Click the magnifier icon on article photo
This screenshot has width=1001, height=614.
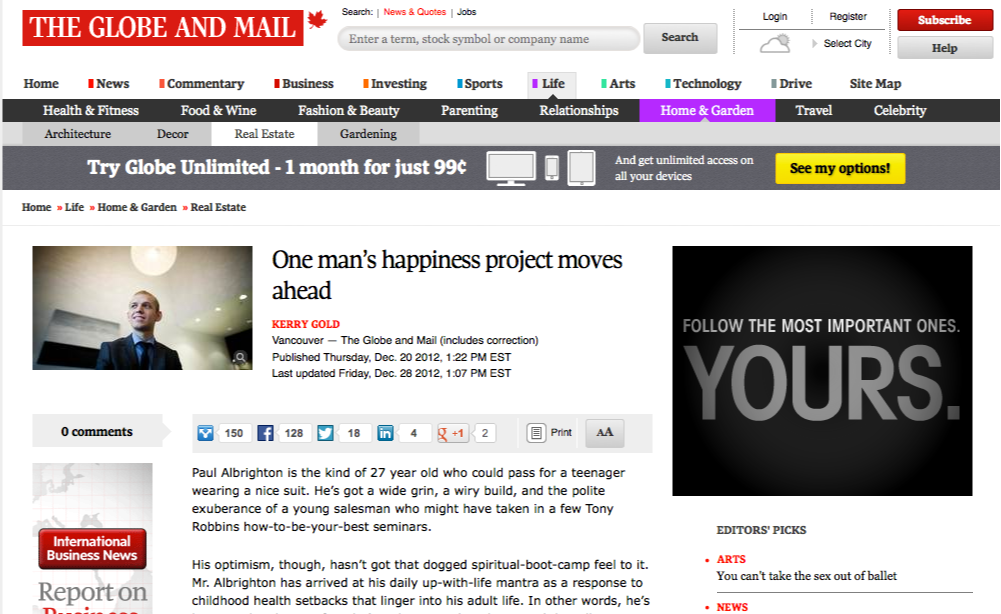pyautogui.click(x=240, y=357)
